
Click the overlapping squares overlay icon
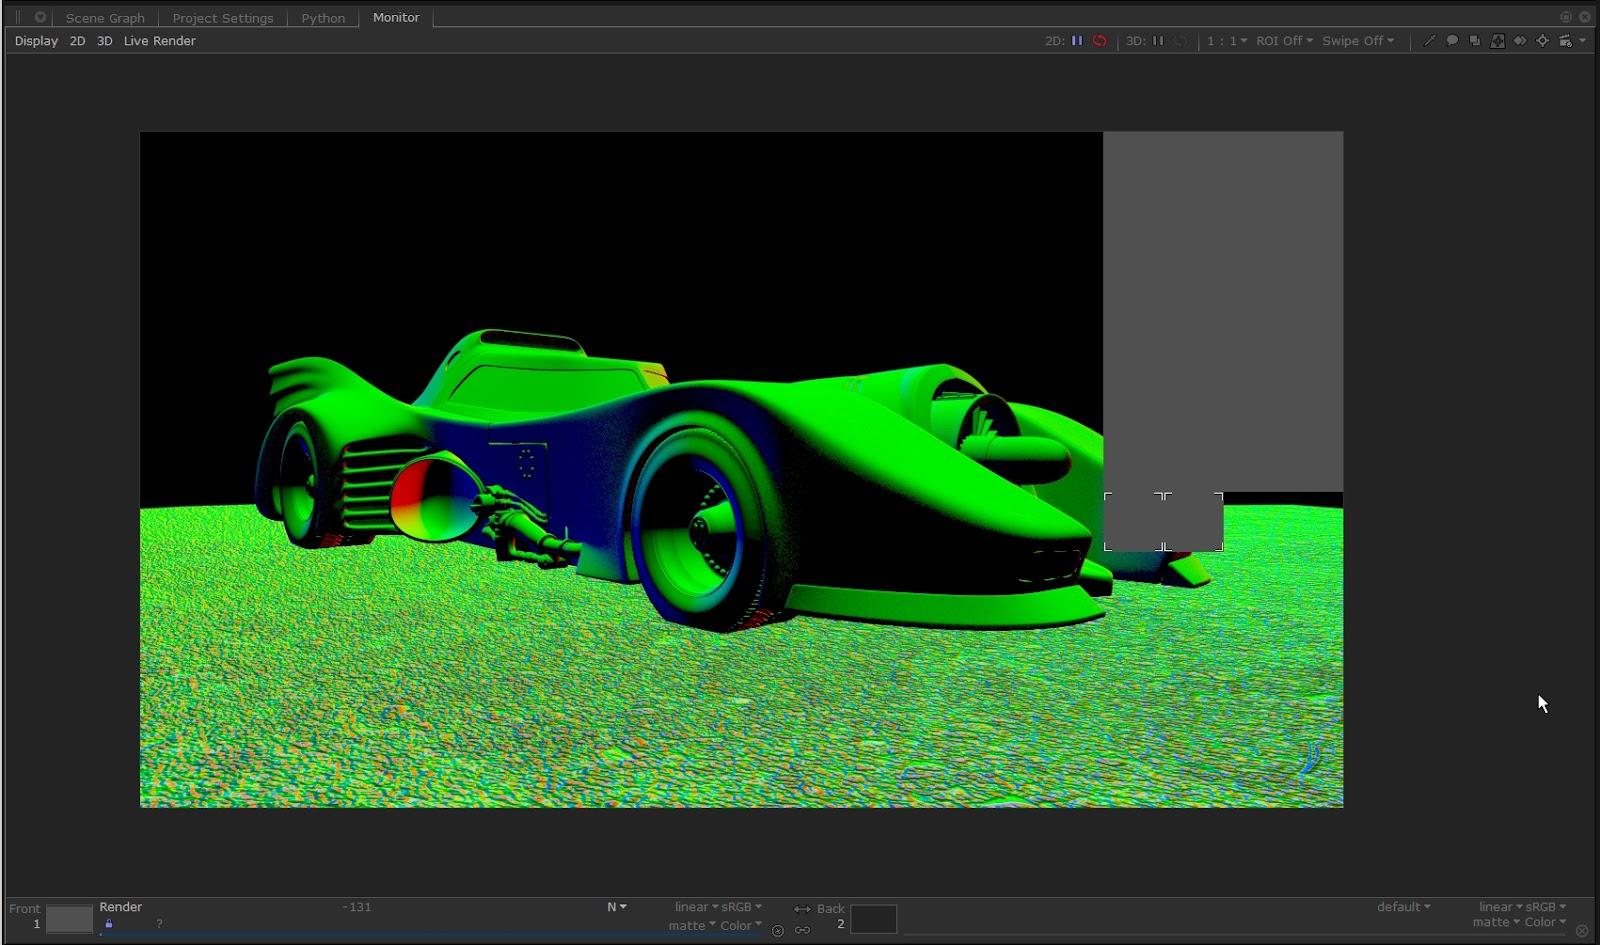point(1474,41)
